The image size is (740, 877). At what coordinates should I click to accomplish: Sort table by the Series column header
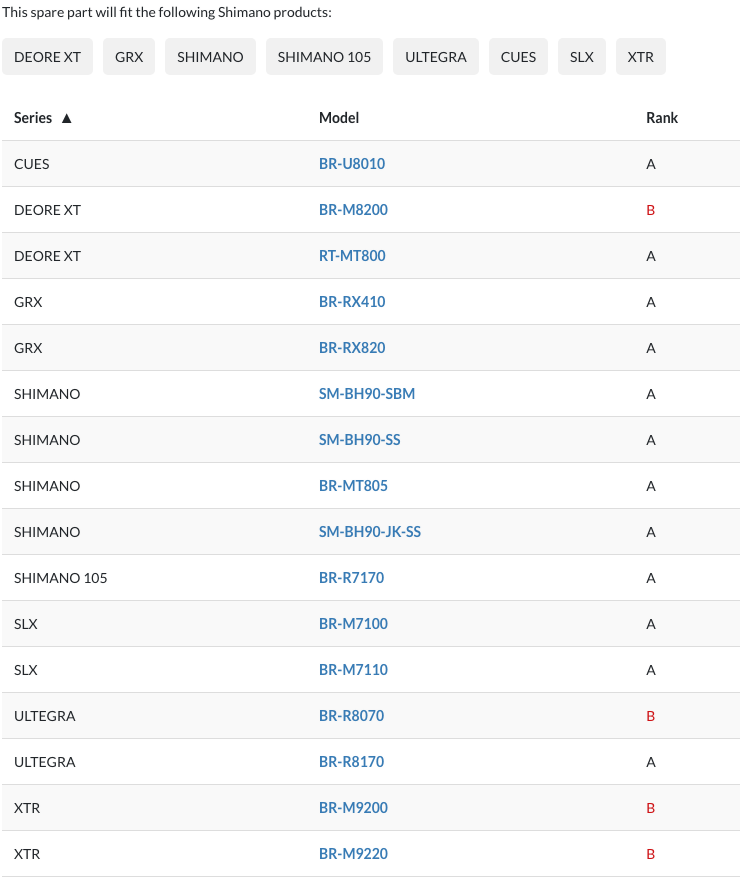[x=33, y=118]
